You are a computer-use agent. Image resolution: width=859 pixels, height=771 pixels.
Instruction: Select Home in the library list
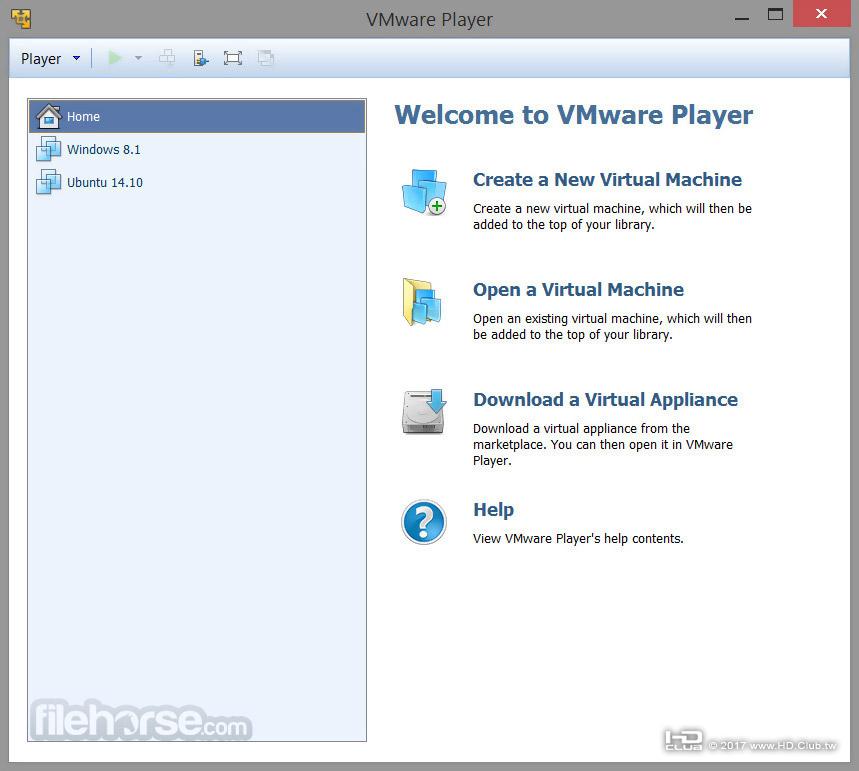(x=197, y=116)
